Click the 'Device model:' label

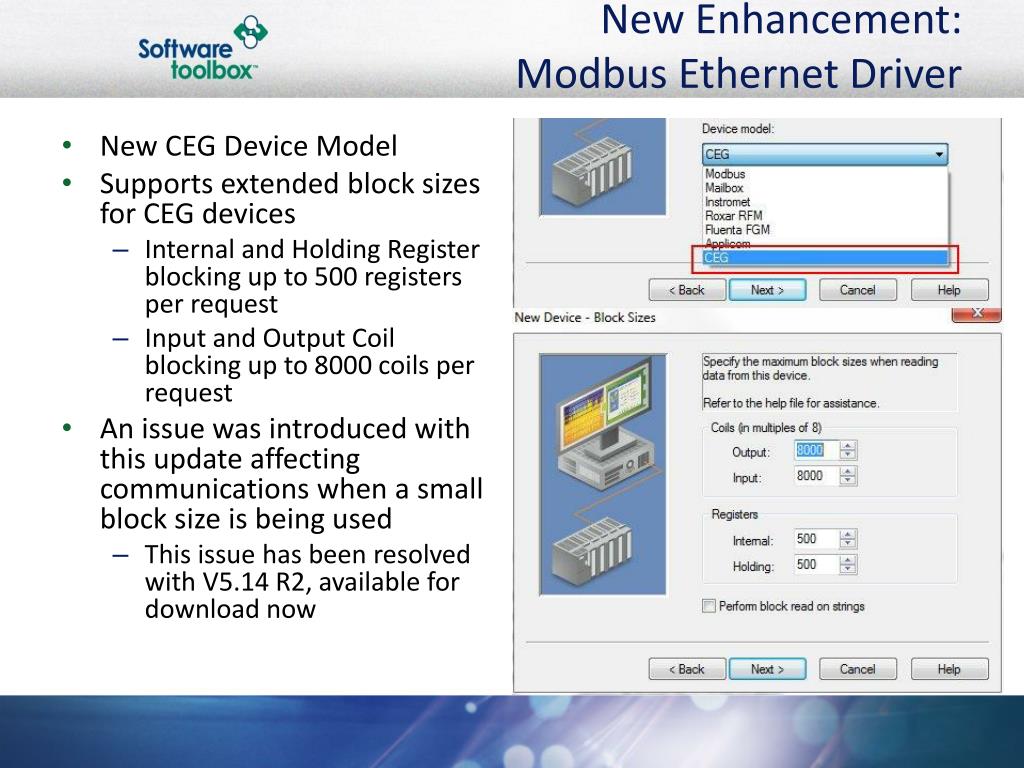738,129
